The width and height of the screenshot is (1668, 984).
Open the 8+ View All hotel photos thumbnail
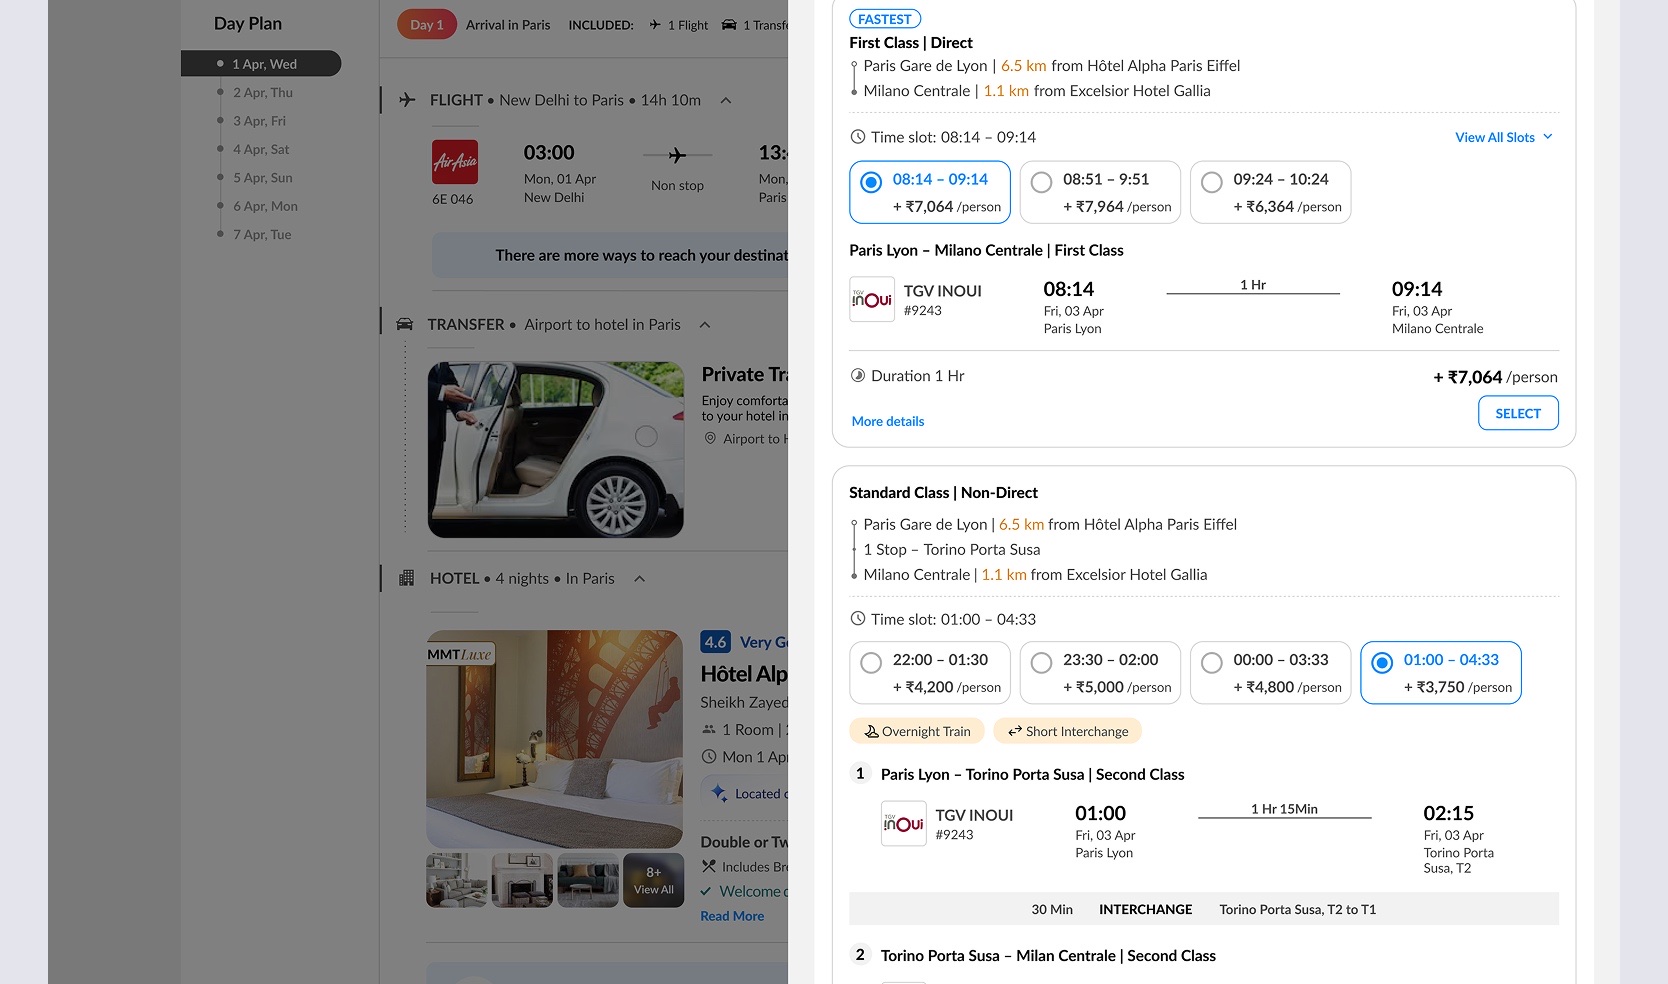tap(653, 880)
